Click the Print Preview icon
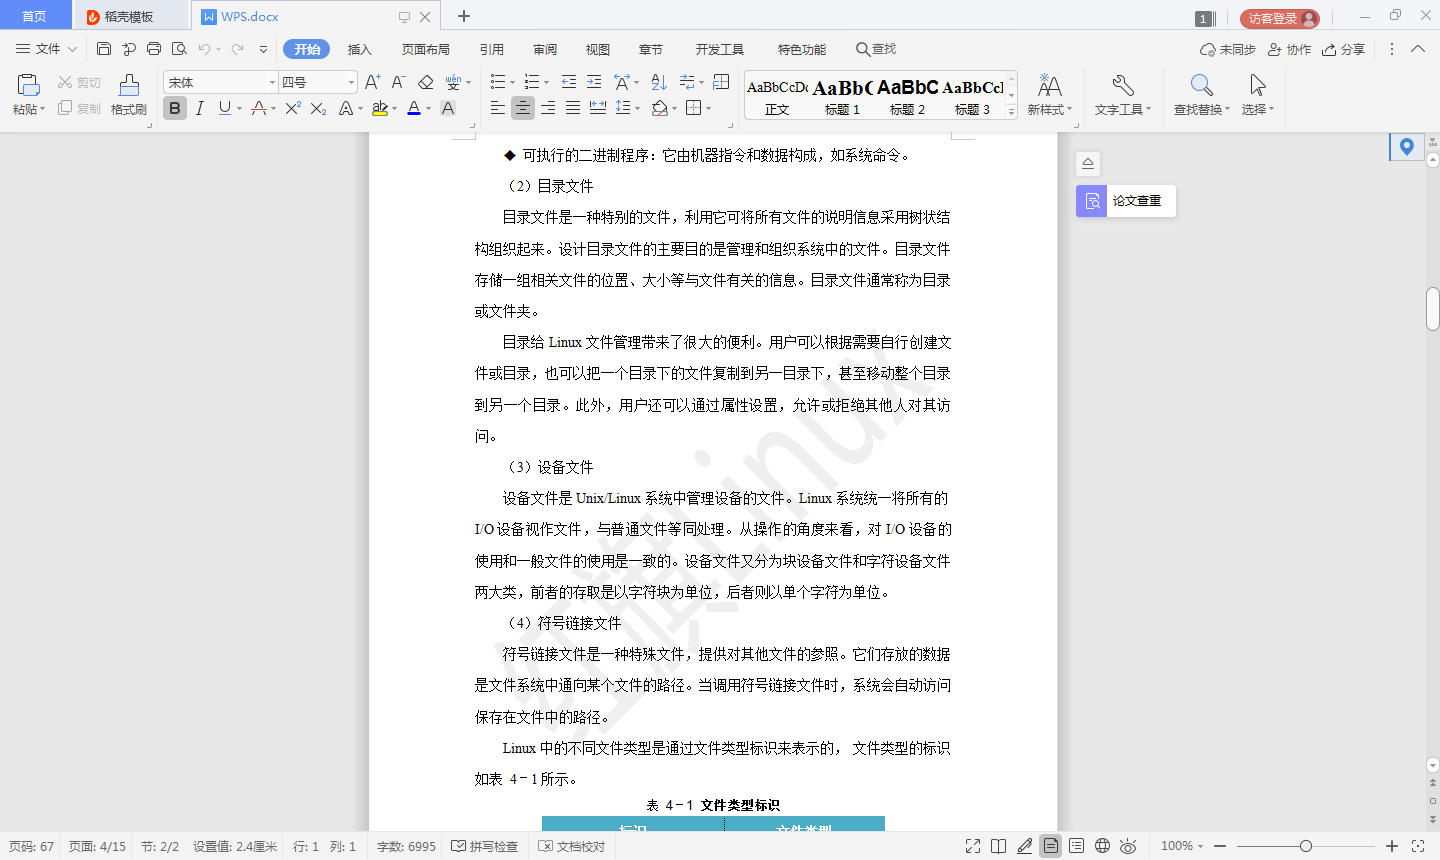The height and width of the screenshot is (860, 1440). [179, 48]
